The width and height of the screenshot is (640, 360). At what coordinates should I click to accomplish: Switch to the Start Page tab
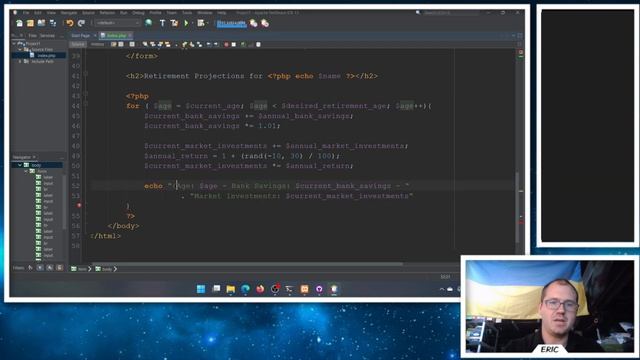[x=81, y=36]
